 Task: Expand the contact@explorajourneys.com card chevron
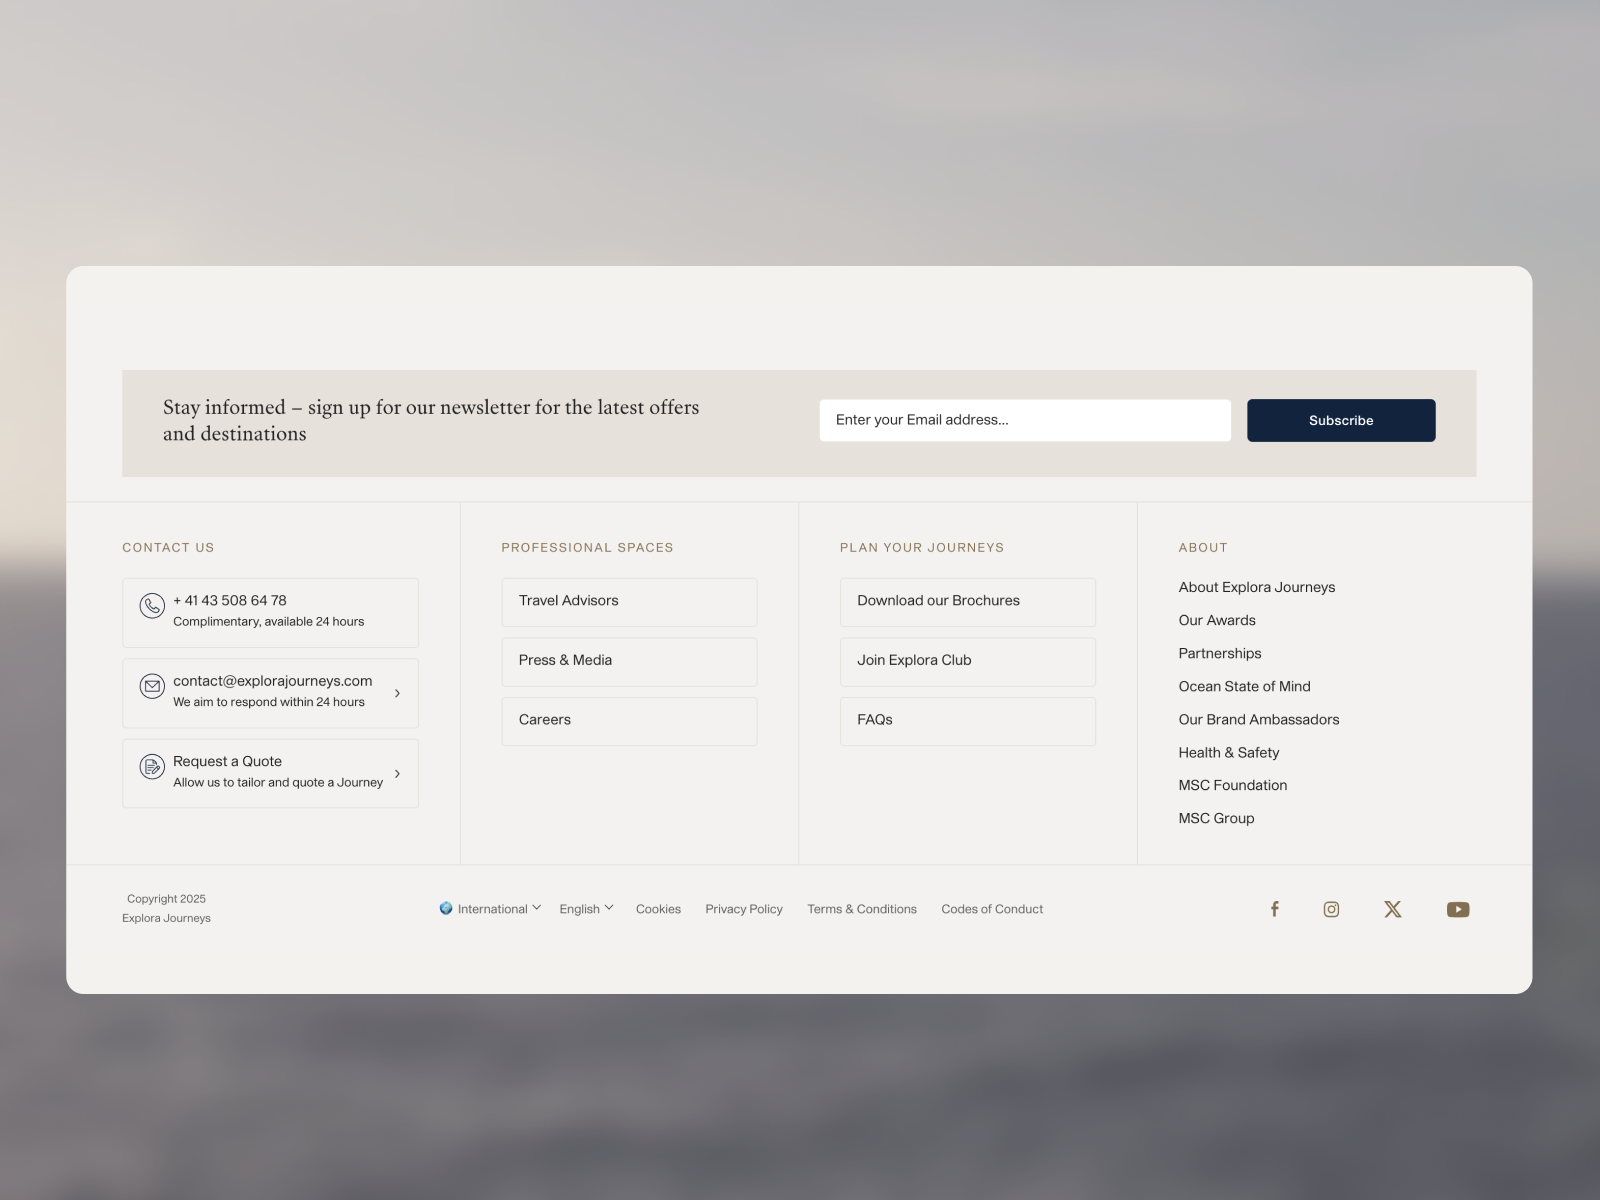[x=397, y=692]
